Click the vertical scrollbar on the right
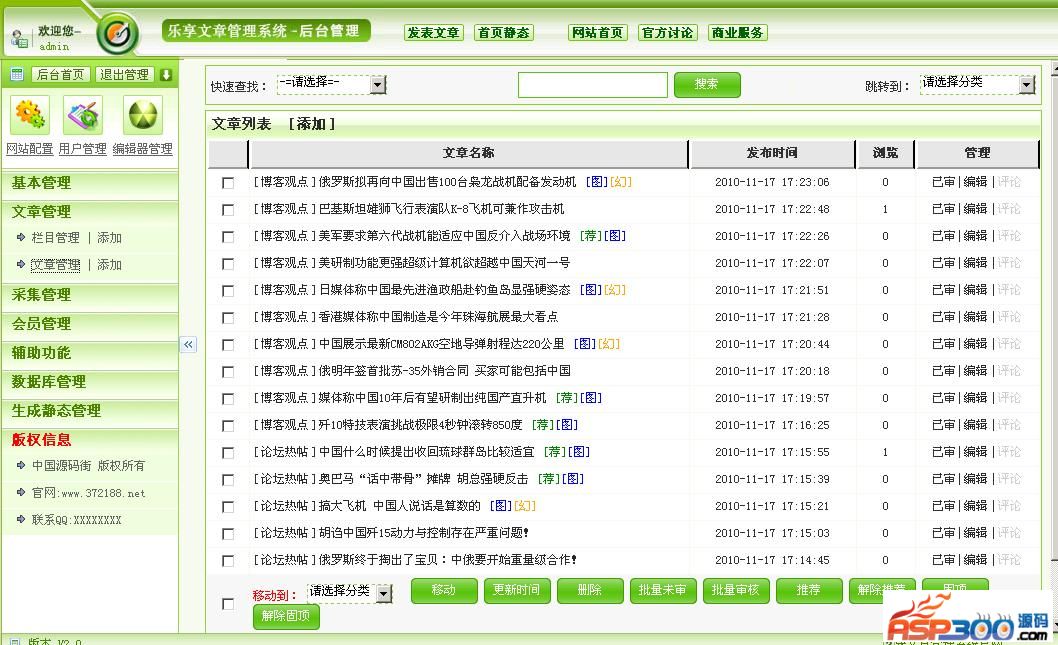 (1055, 315)
